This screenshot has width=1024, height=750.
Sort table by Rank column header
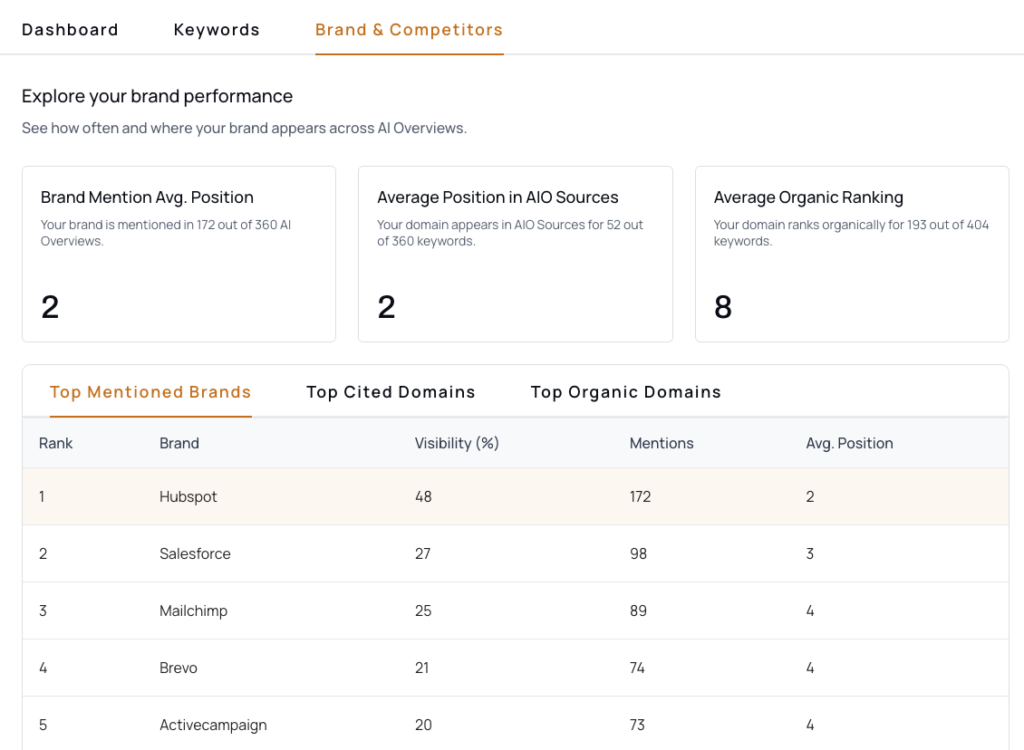pos(56,443)
